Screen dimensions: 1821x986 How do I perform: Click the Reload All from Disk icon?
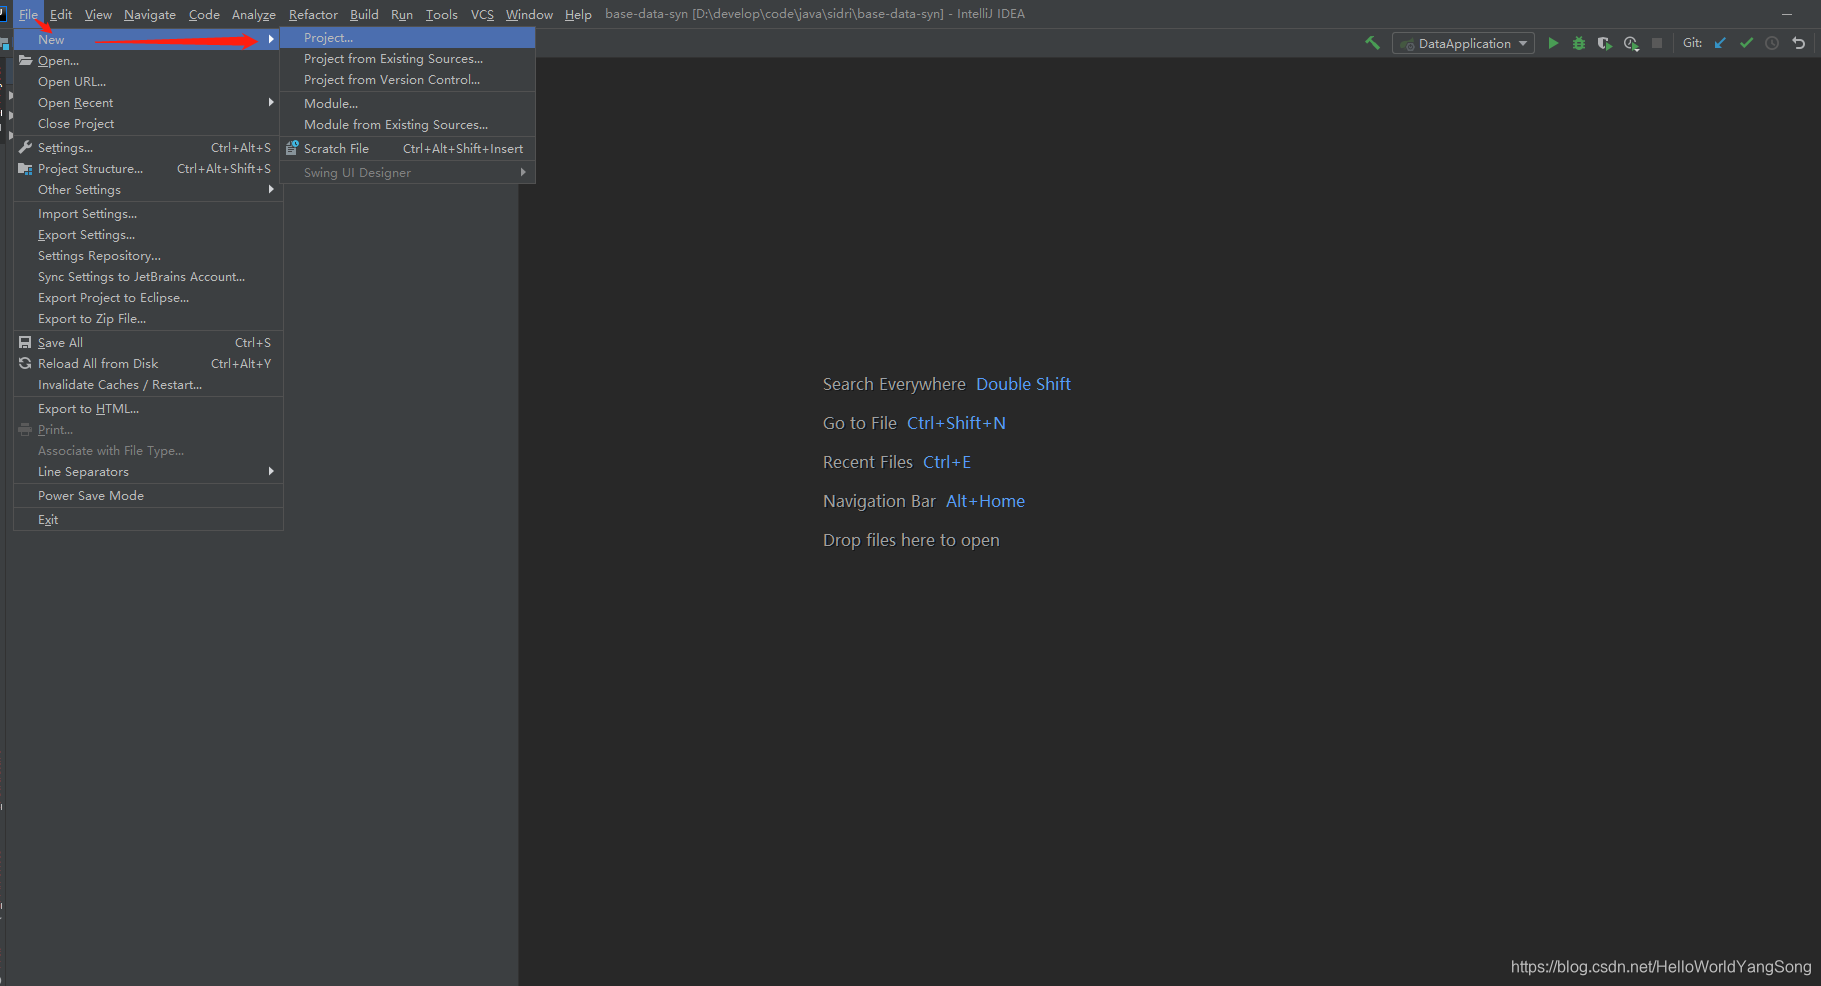tap(25, 363)
